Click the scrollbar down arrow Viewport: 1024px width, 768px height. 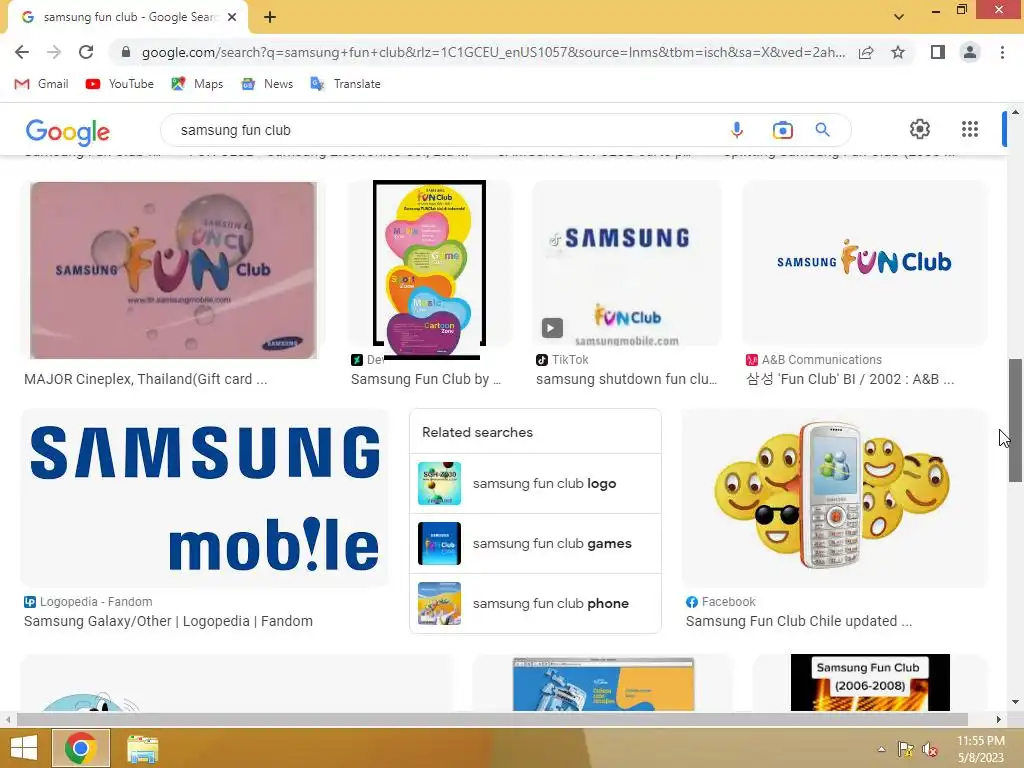point(1015,702)
